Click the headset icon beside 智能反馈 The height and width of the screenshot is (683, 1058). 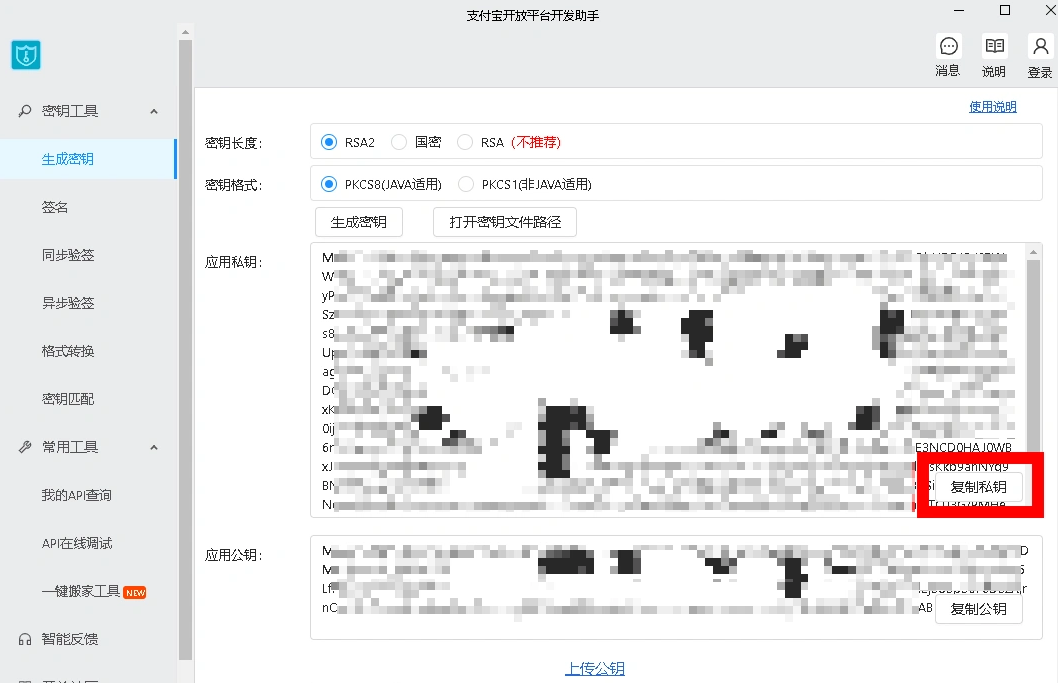pos(25,639)
